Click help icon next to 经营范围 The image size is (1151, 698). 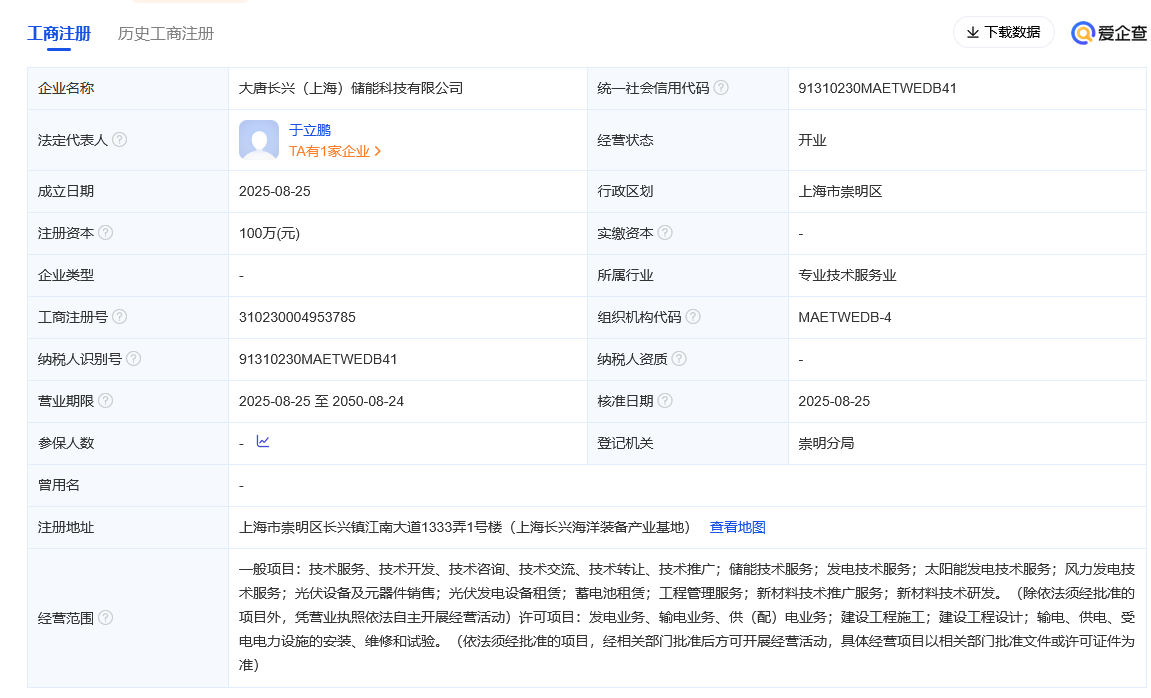tap(106, 617)
